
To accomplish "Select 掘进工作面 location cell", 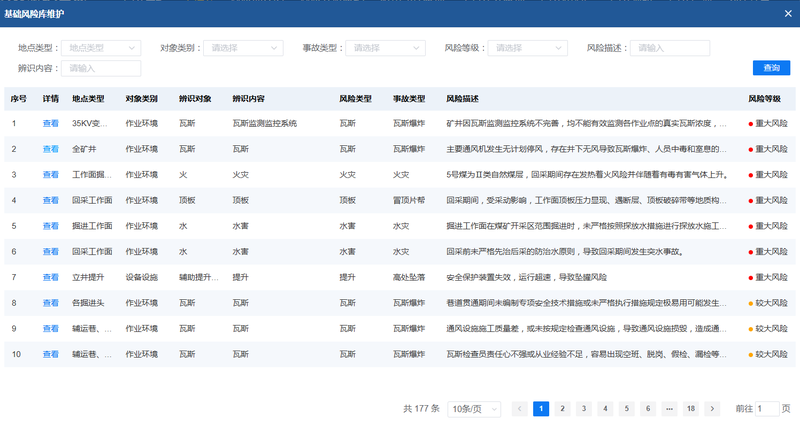I will [92, 226].
